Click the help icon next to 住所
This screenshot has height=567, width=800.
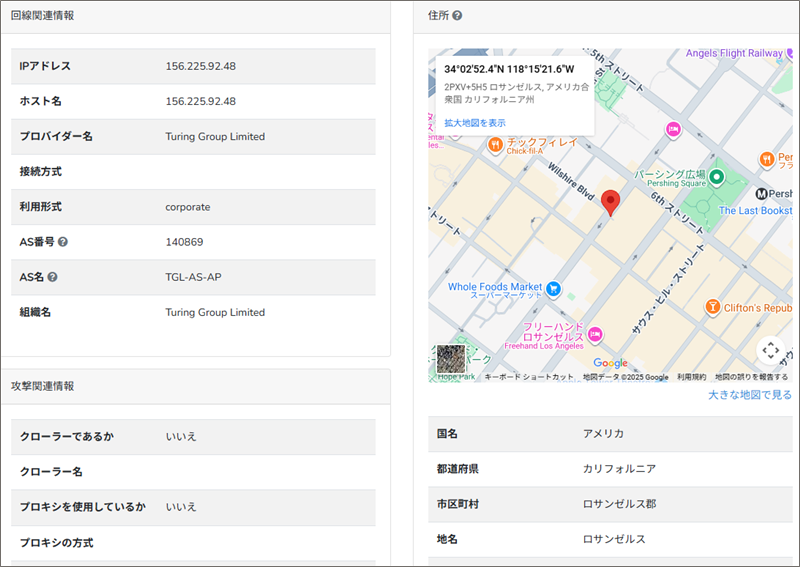click(x=457, y=16)
